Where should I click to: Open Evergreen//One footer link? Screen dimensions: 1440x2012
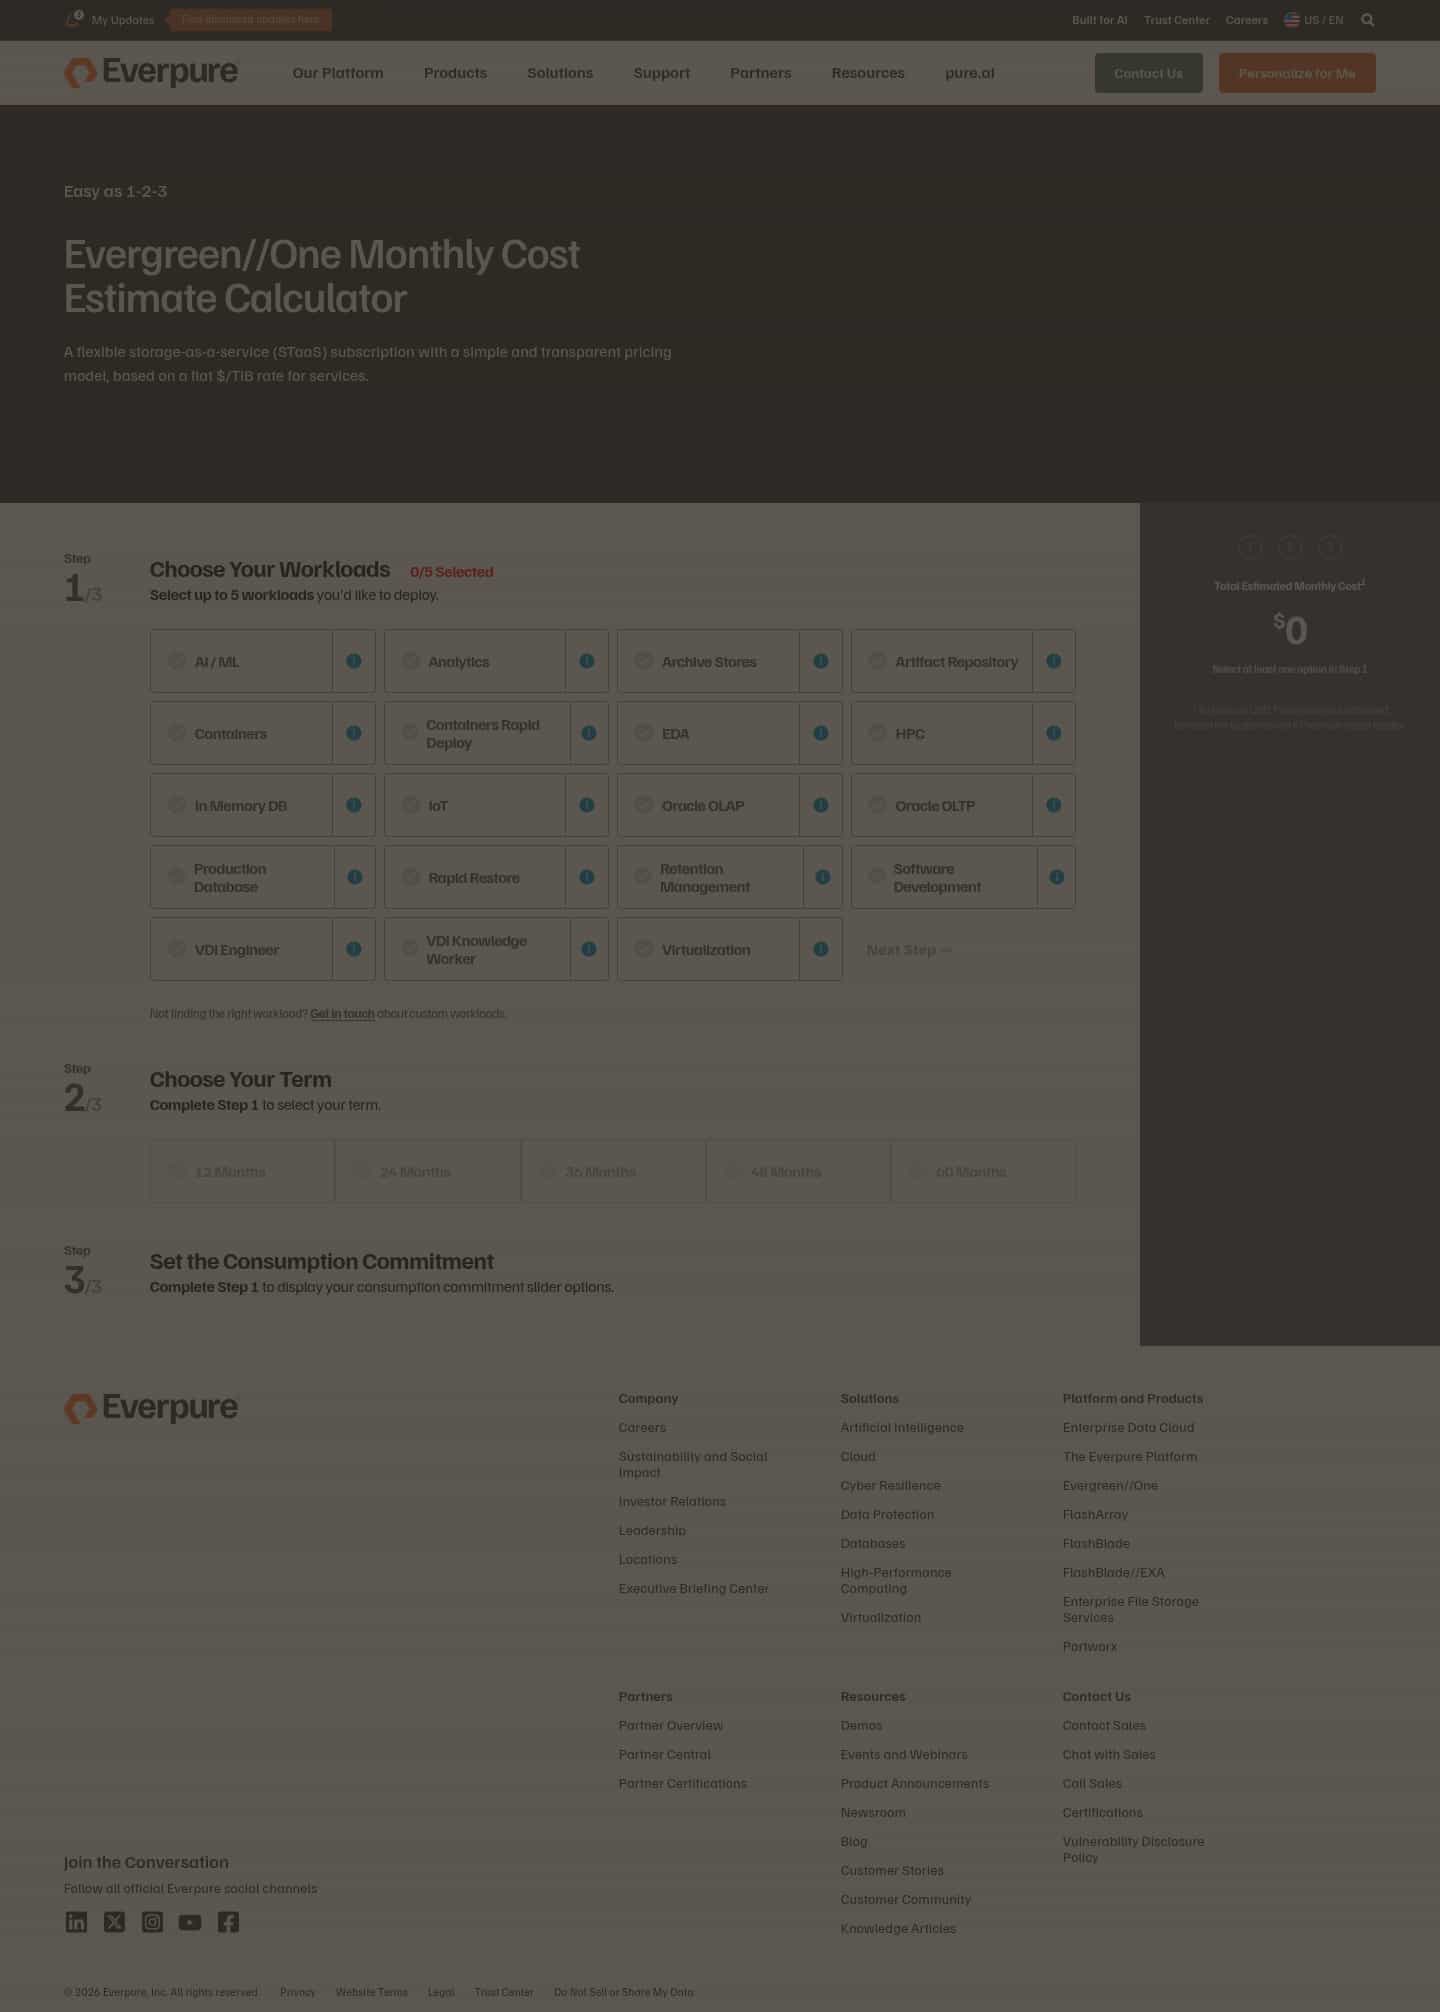click(x=1110, y=1485)
